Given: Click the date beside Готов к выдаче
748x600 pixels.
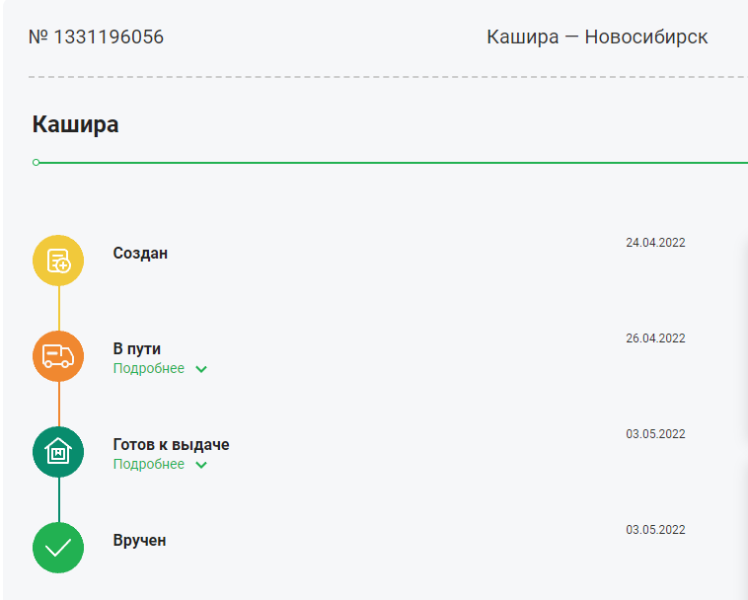Looking at the screenshot, I should click(x=655, y=434).
